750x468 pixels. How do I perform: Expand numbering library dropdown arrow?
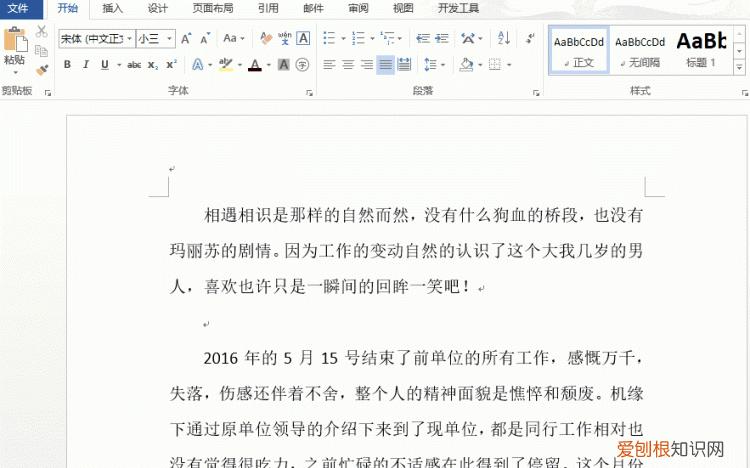click(372, 38)
